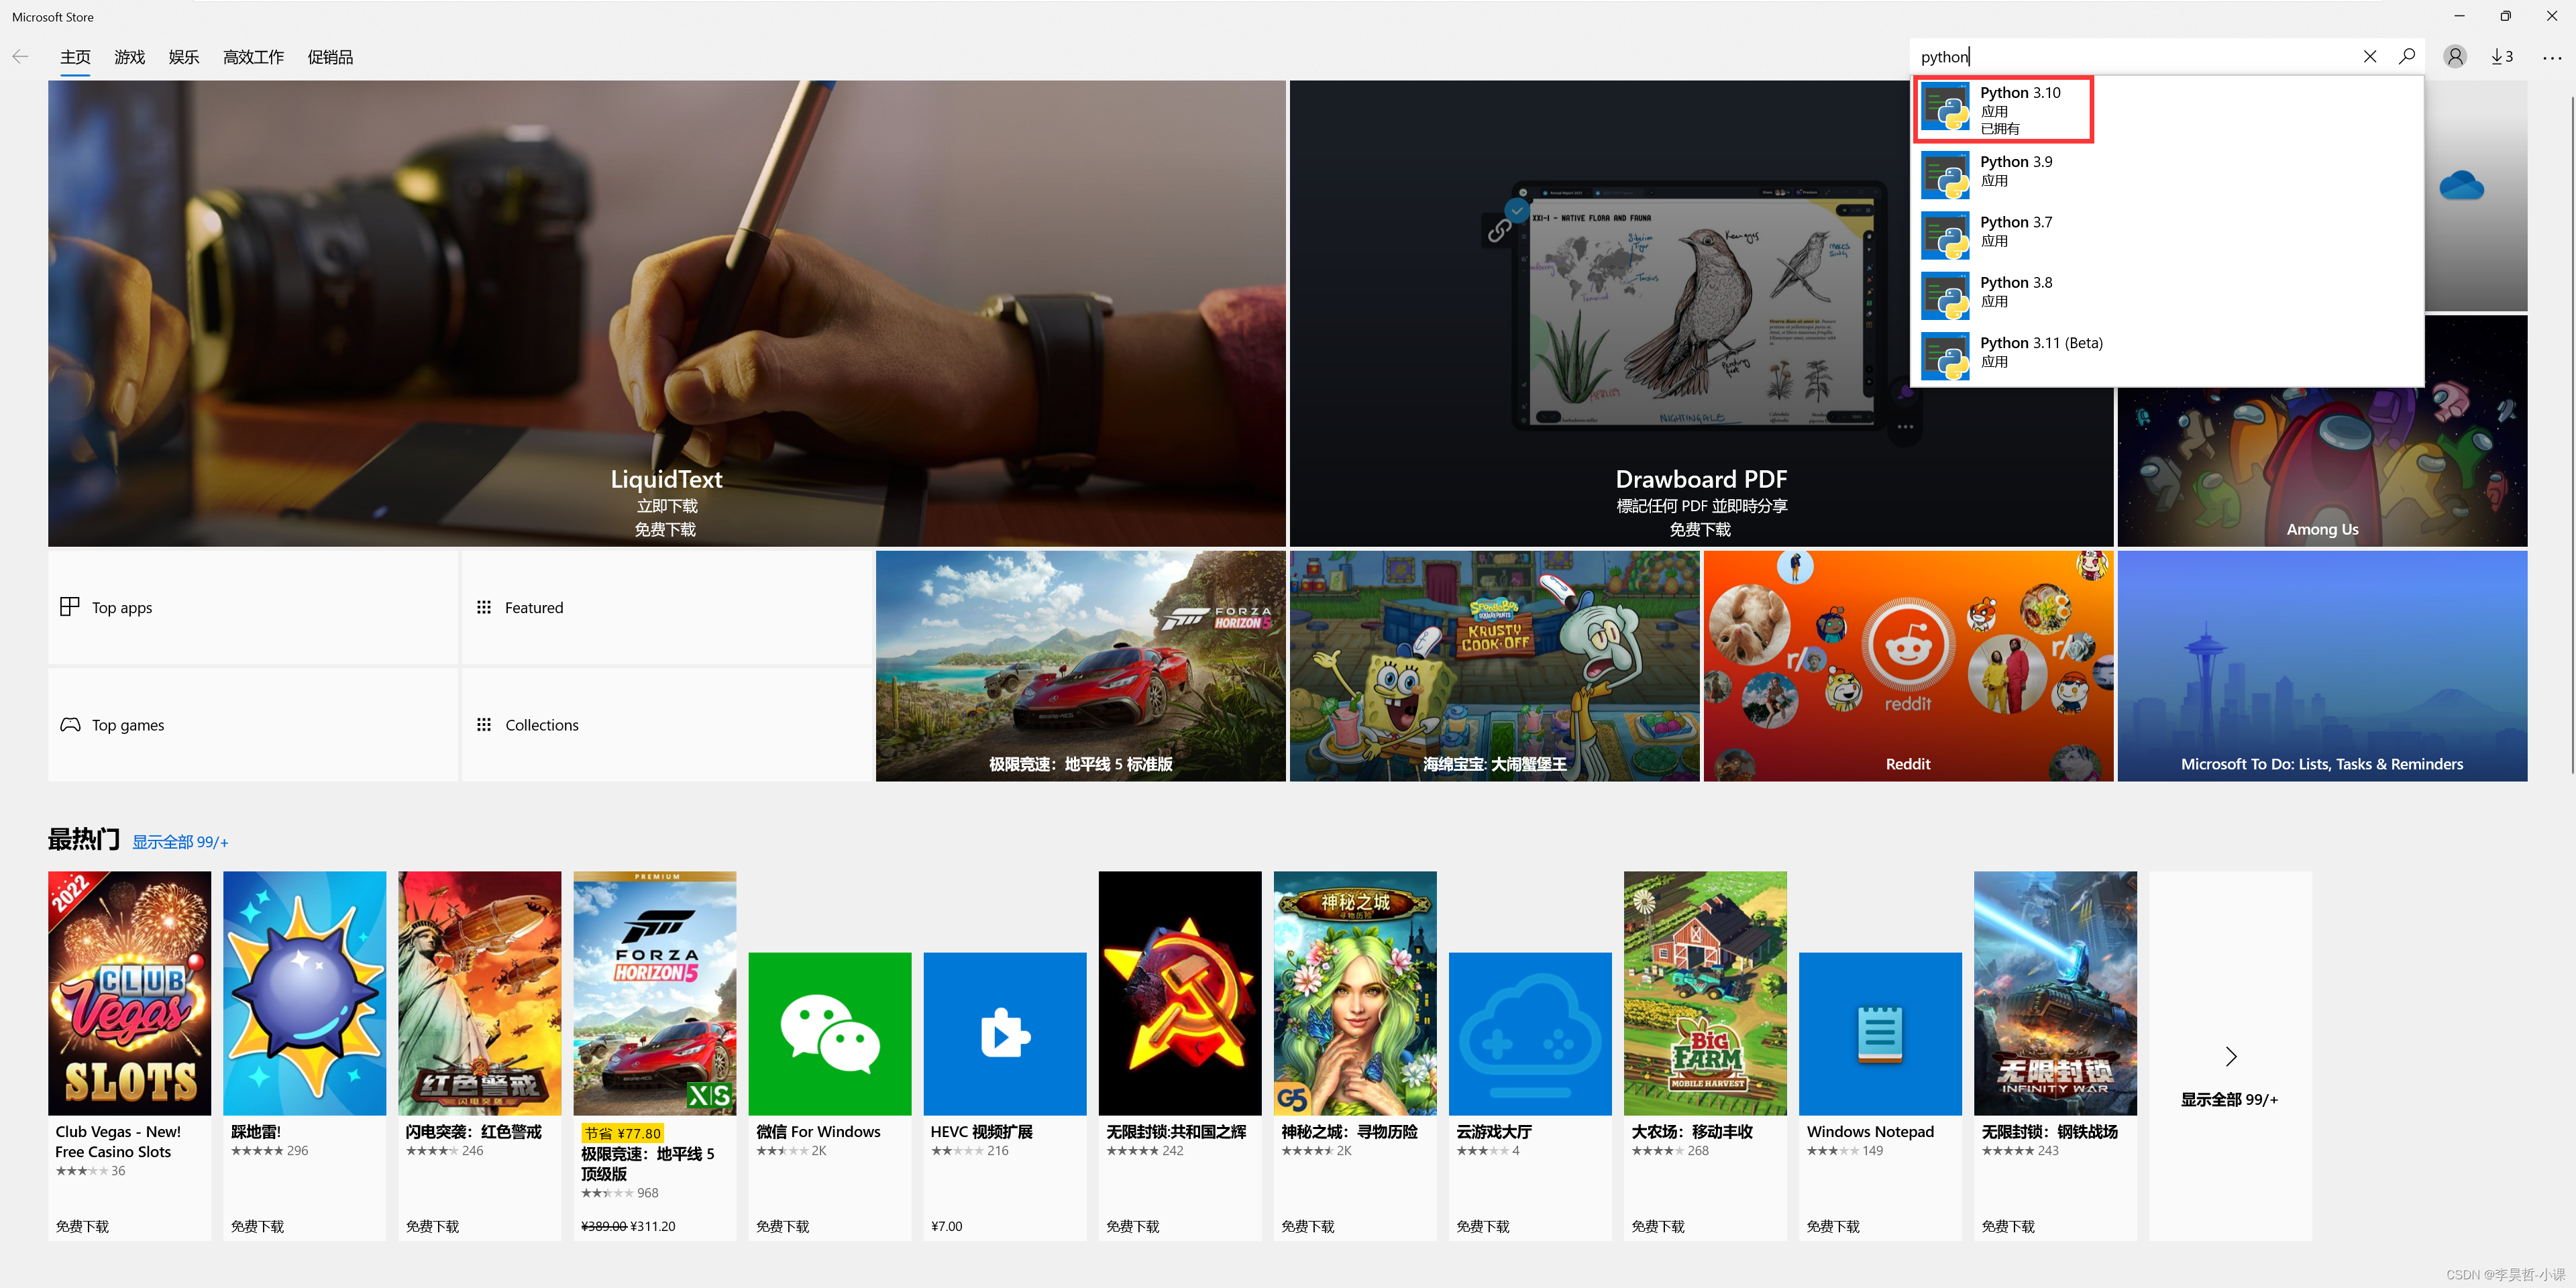This screenshot has width=2576, height=1288.
Task: Open the Top apps button
Action: (x=253, y=607)
